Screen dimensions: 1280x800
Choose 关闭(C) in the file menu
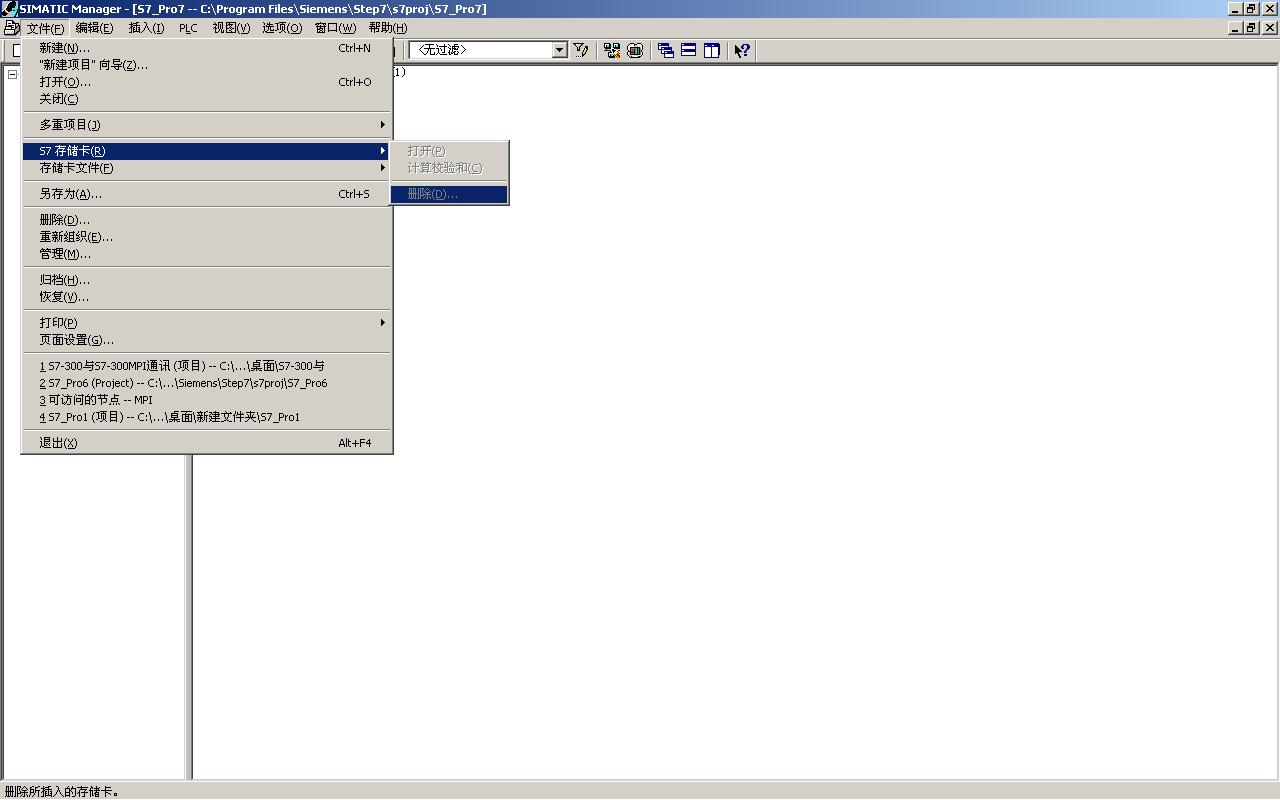click(x=207, y=99)
